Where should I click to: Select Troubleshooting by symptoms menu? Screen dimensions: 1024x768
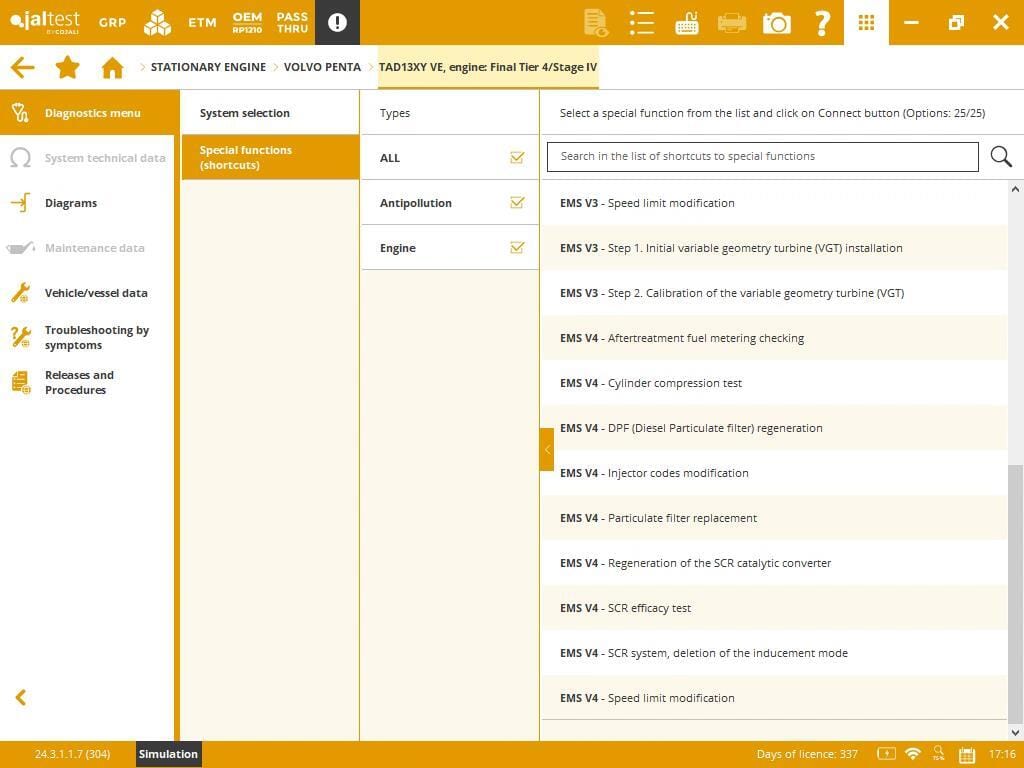96,338
